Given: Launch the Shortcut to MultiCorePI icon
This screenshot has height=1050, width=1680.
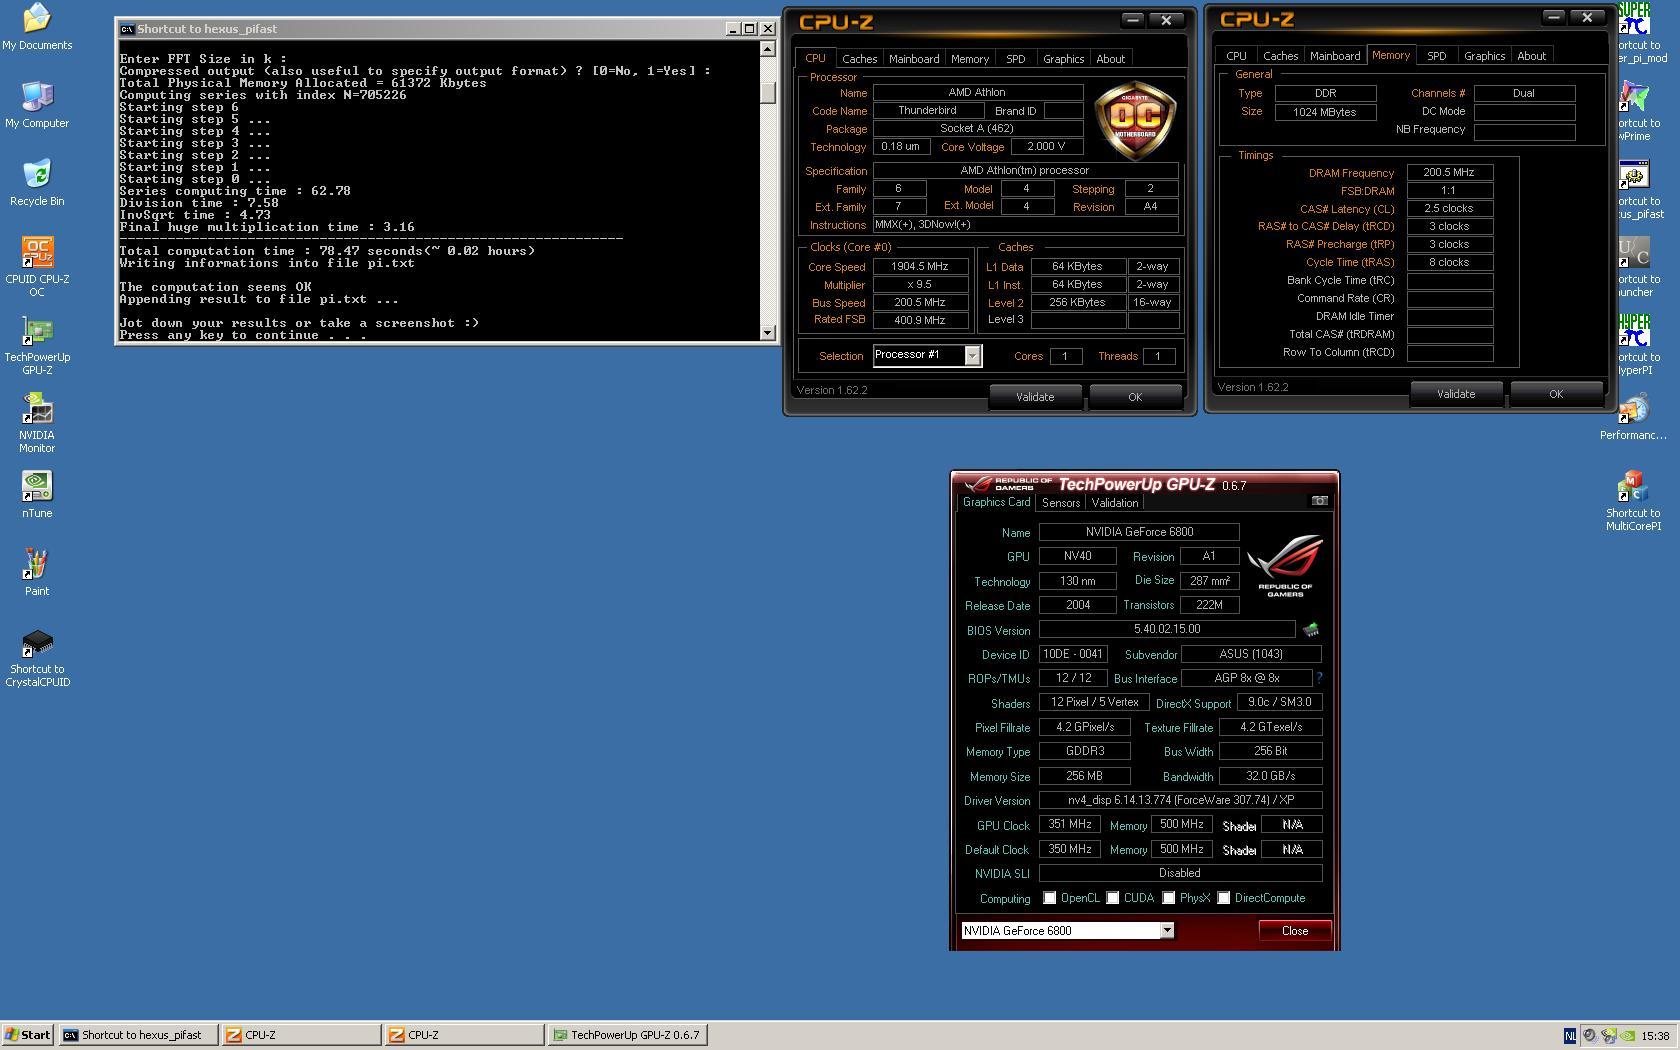Looking at the screenshot, I should pyautogui.click(x=1634, y=501).
